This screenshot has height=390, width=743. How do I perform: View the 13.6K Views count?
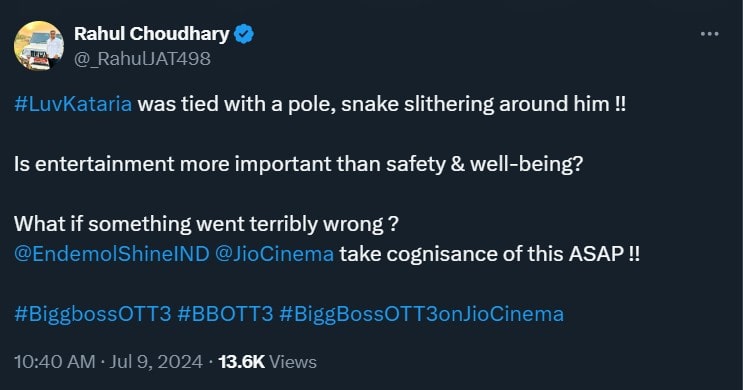pyautogui.click(x=267, y=362)
